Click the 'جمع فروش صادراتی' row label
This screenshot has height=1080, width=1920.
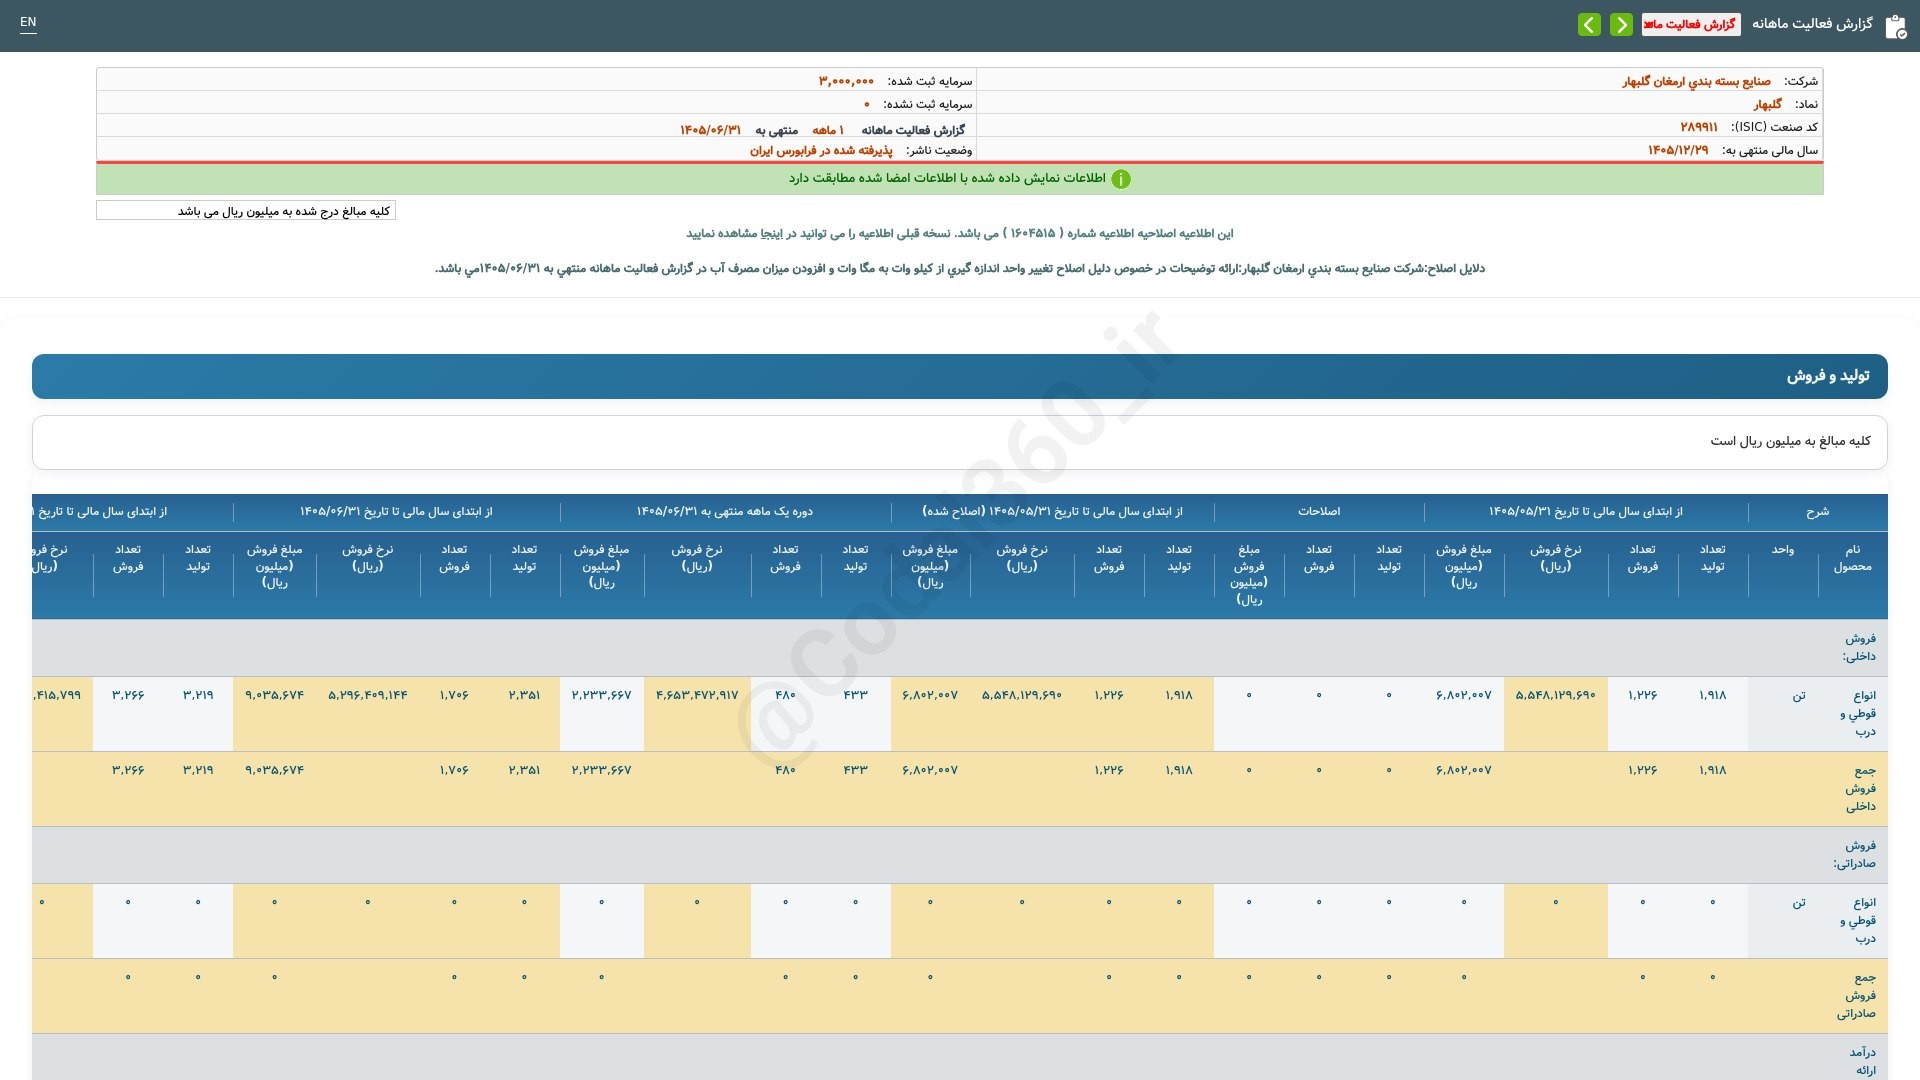[x=1856, y=996]
